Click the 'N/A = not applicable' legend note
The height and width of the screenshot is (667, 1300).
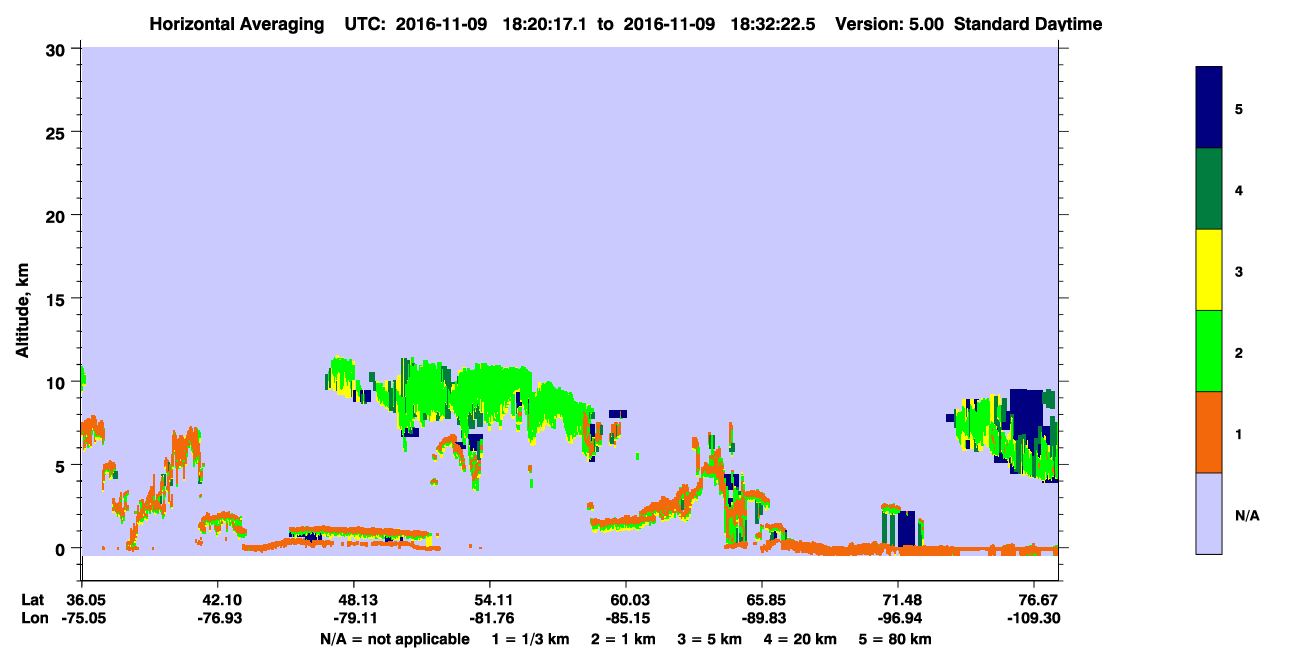click(x=394, y=638)
